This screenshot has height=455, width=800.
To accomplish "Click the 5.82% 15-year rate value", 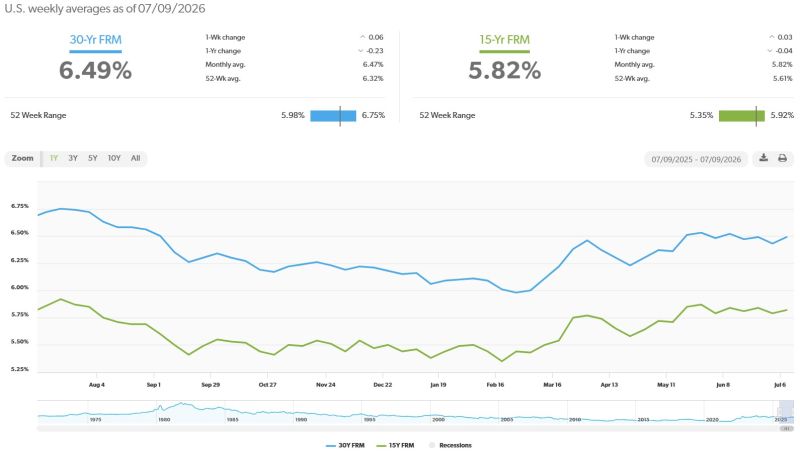I will tap(505, 70).
